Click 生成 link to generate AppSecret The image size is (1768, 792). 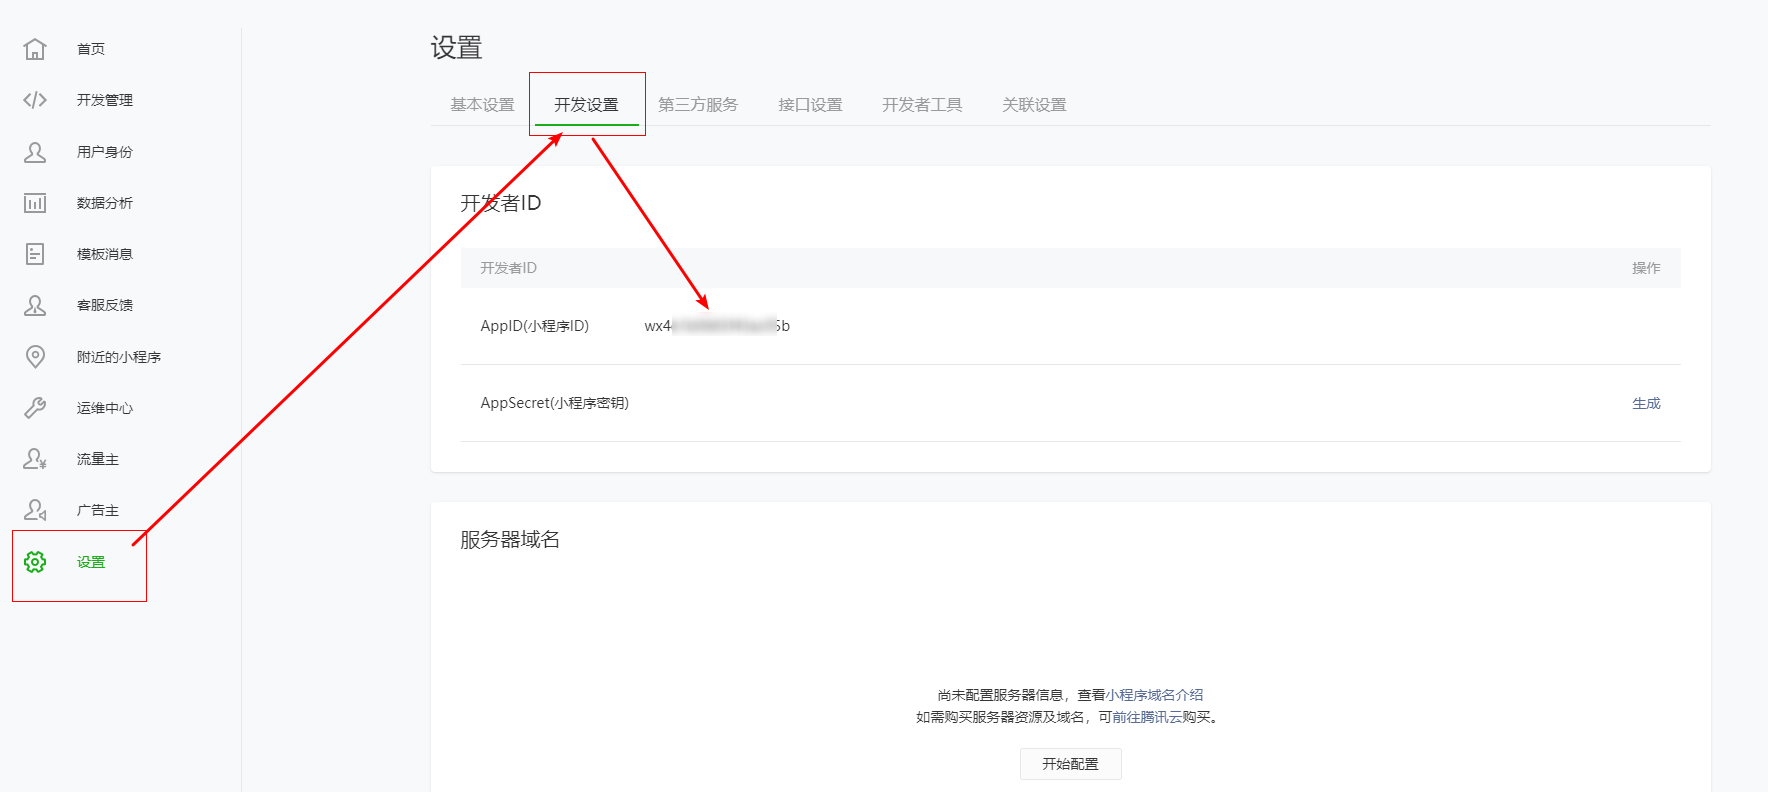pyautogui.click(x=1646, y=403)
